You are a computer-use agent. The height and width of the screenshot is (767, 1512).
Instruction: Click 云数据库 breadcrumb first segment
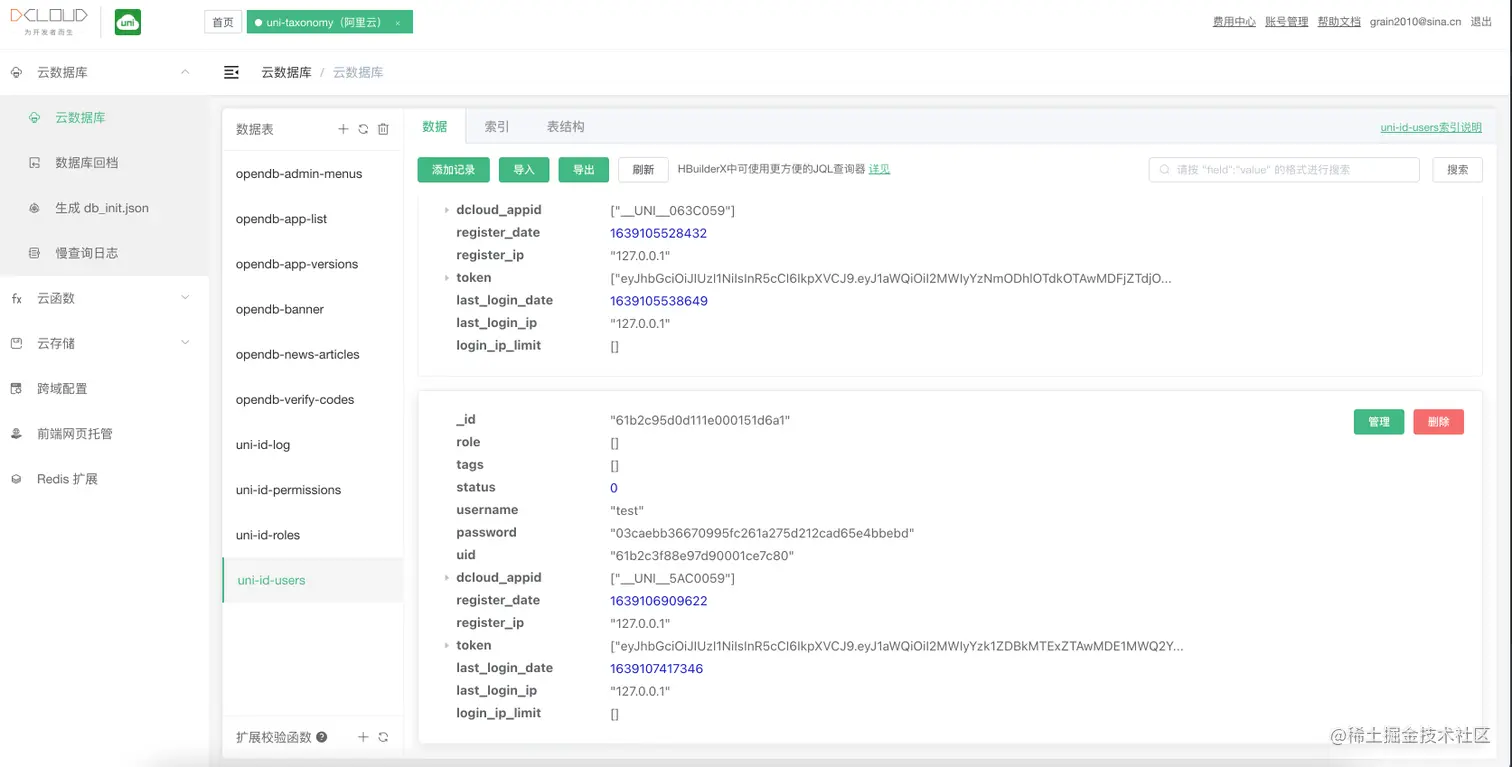tap(286, 72)
